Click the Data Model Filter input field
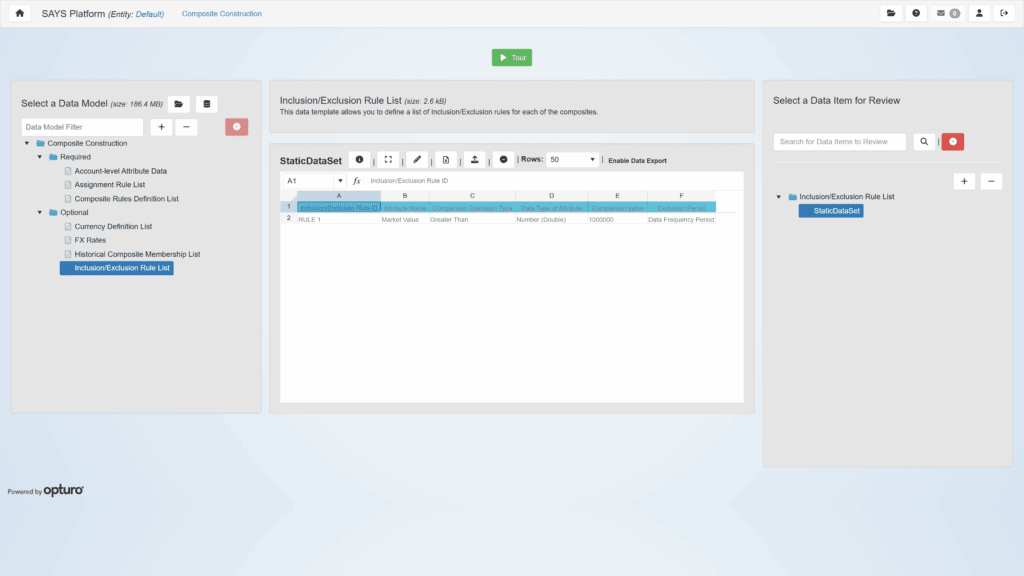Screen dimensions: 1024x576 tap(83, 127)
